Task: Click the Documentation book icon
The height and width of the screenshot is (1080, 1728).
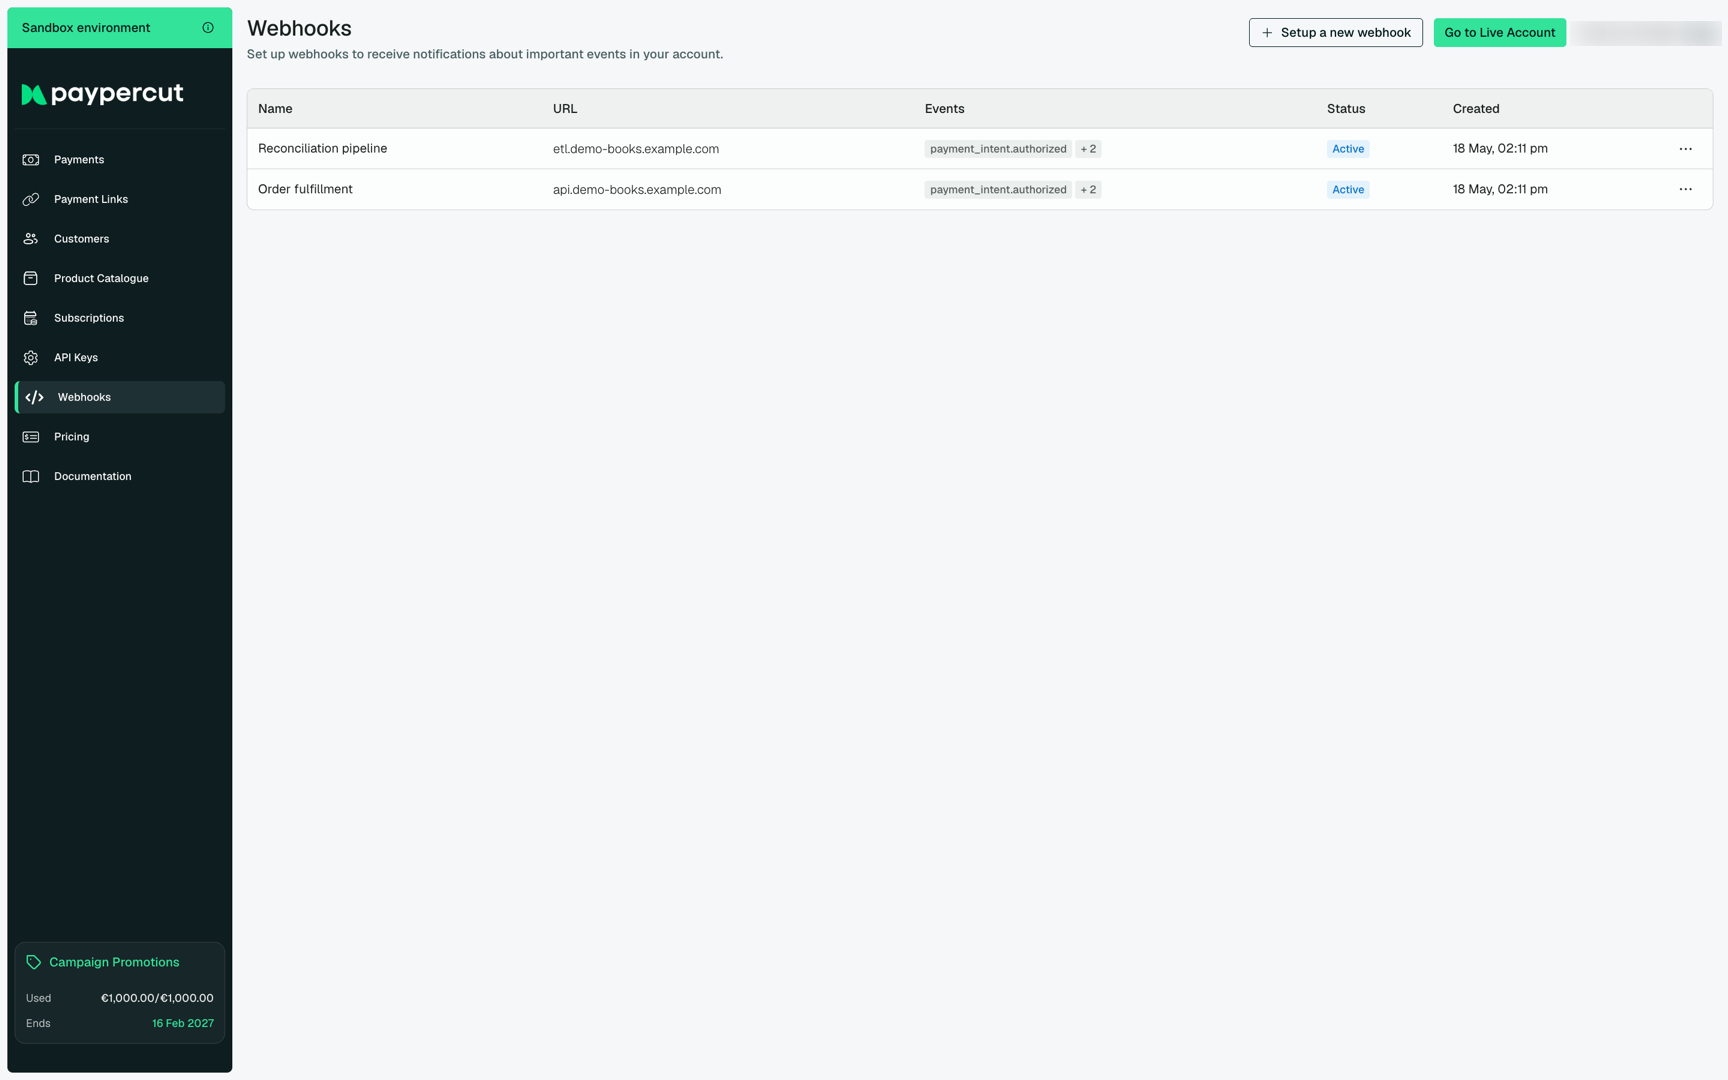Action: click(31, 477)
